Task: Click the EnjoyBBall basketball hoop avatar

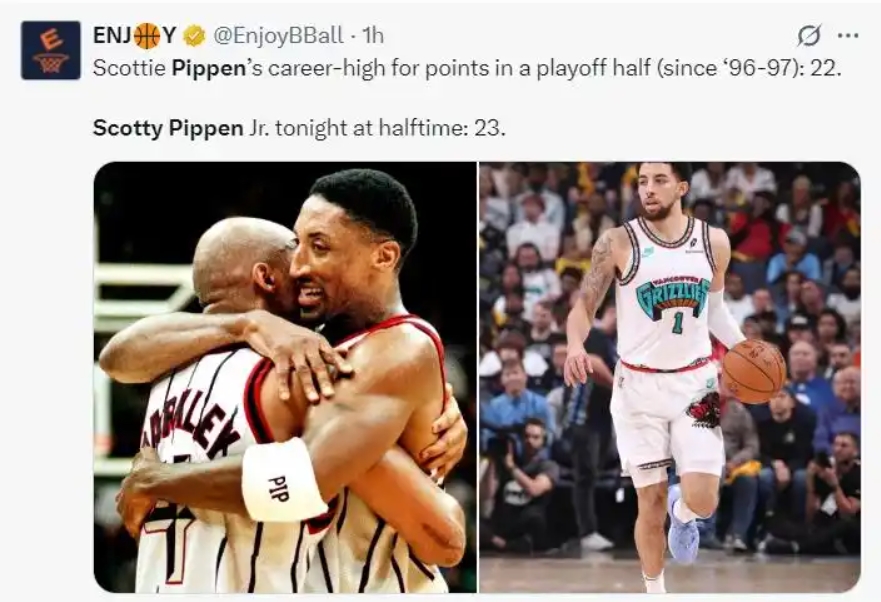Action: tap(51, 50)
